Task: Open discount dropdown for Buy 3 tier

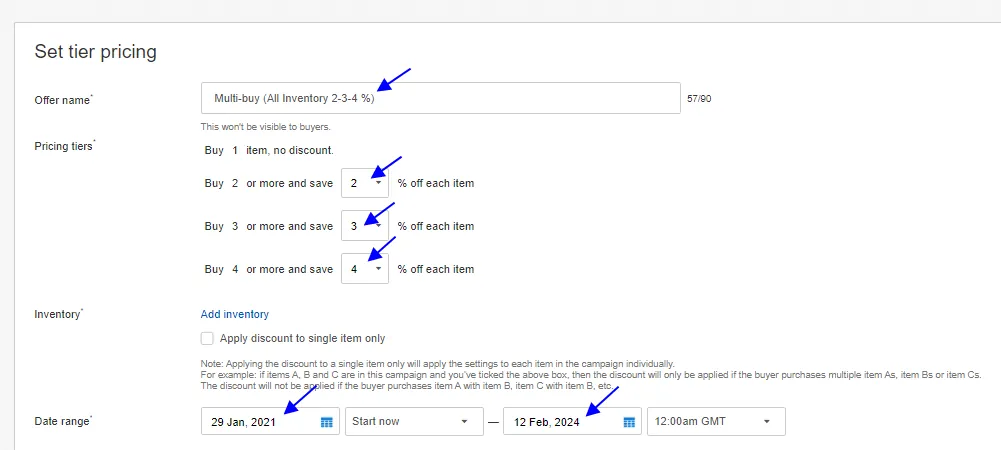Action: (365, 226)
